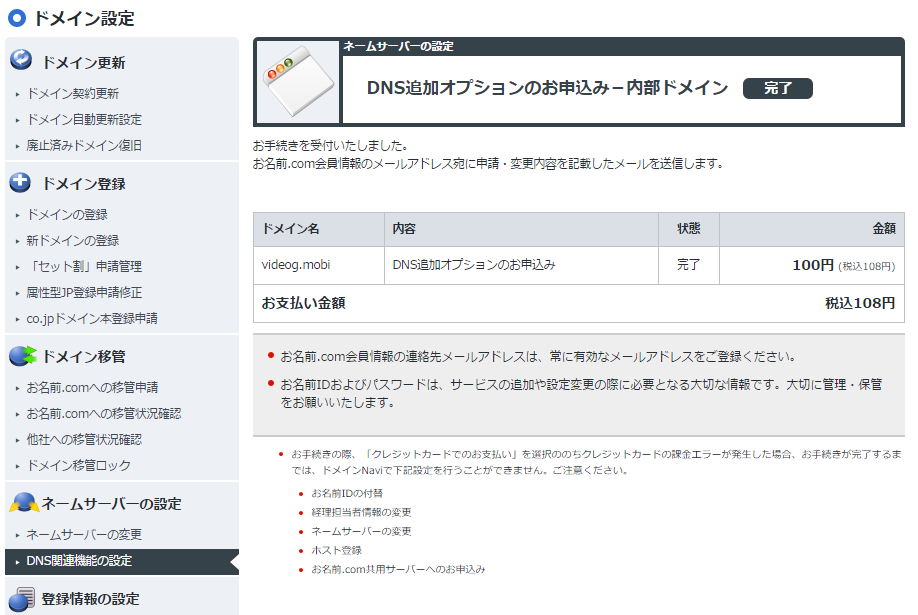Open 新ドメインの登録 link
The width and height of the screenshot is (918, 615).
[x=72, y=241]
